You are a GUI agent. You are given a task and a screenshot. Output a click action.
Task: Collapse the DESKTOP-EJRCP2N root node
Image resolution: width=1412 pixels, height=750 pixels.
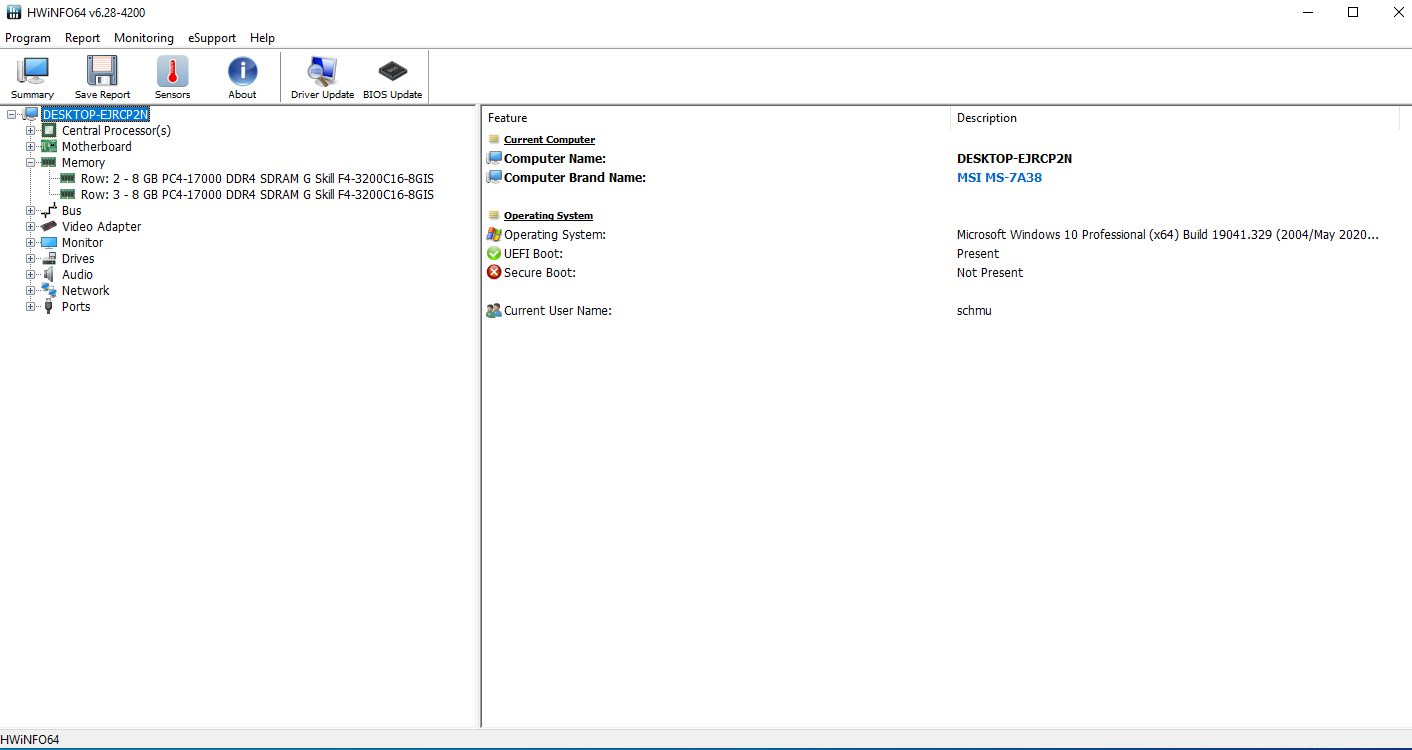point(11,114)
